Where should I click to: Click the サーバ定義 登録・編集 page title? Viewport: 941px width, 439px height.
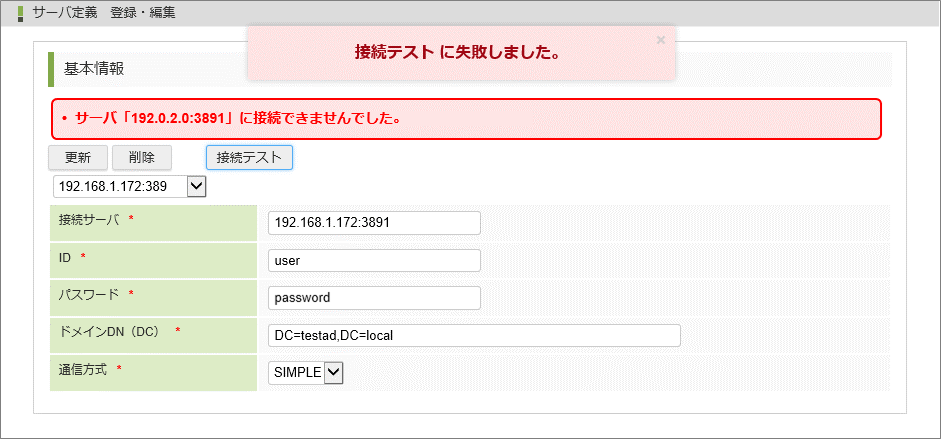(104, 13)
